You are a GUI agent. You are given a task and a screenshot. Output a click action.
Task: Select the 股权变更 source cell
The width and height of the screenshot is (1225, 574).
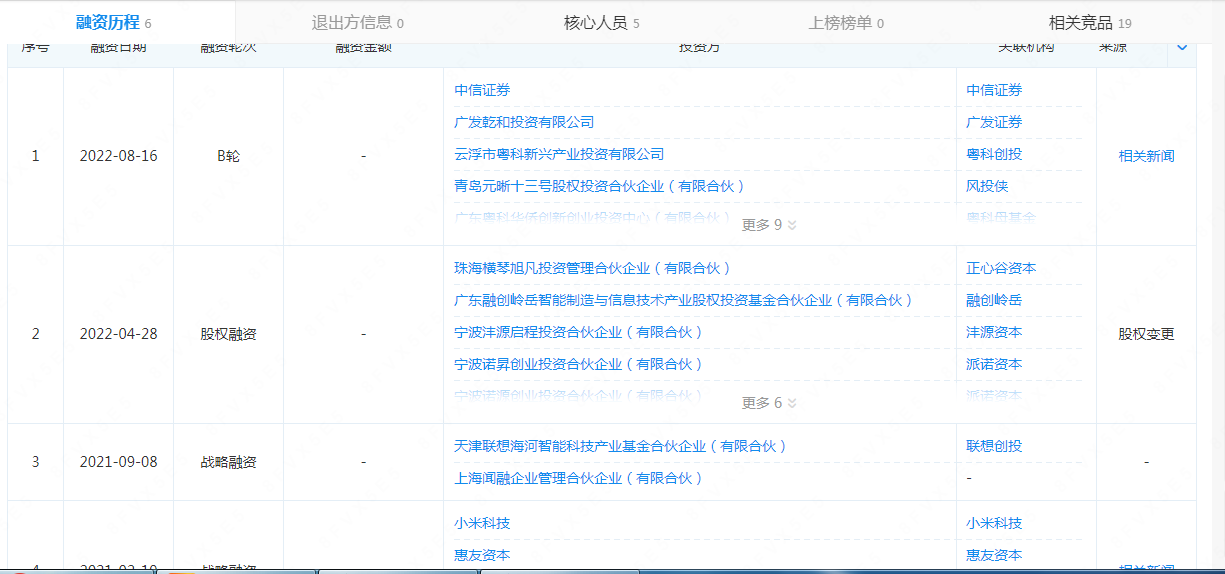1146,334
